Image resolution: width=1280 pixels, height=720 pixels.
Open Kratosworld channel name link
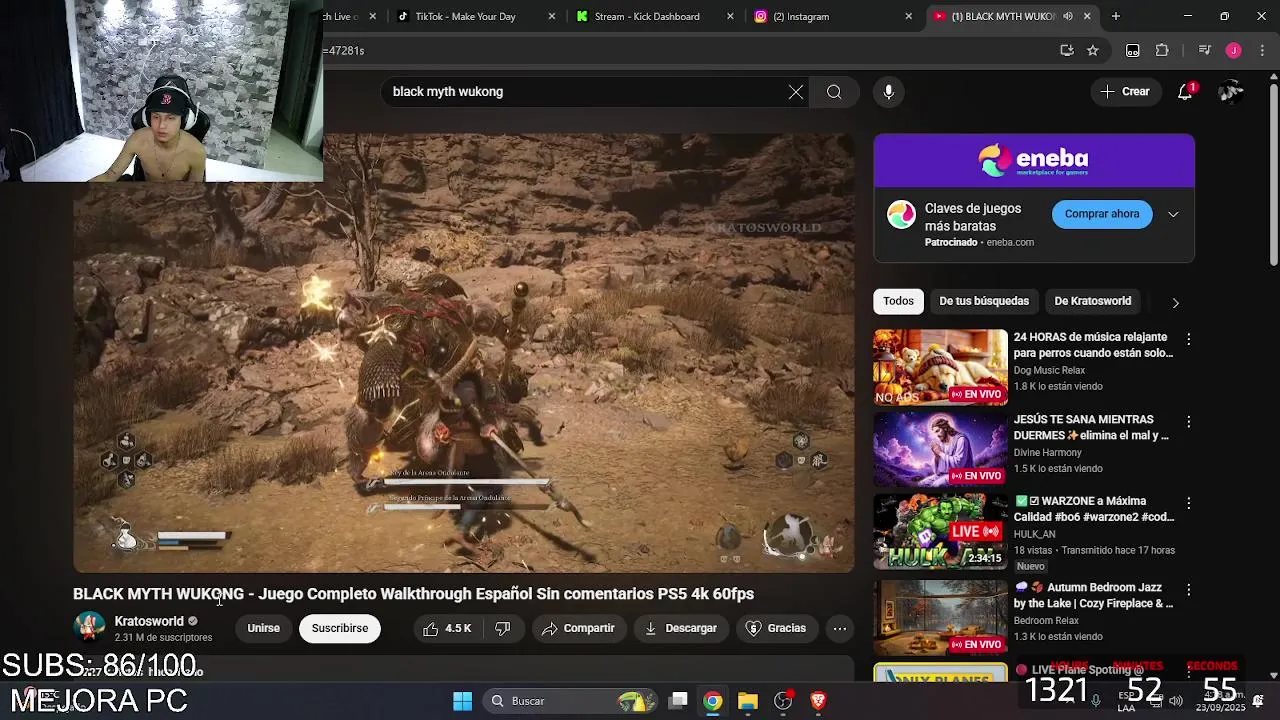[149, 621]
